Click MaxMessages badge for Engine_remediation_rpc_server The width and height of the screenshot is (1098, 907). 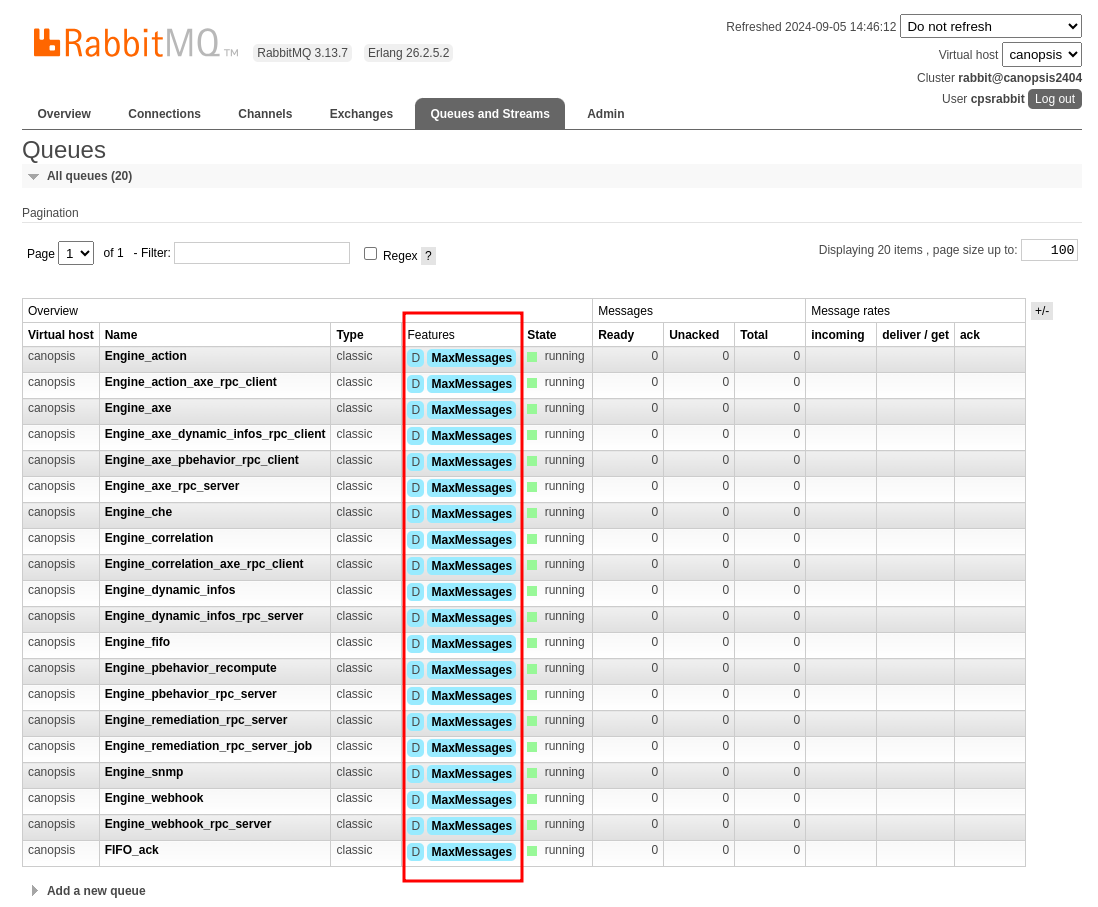point(471,722)
